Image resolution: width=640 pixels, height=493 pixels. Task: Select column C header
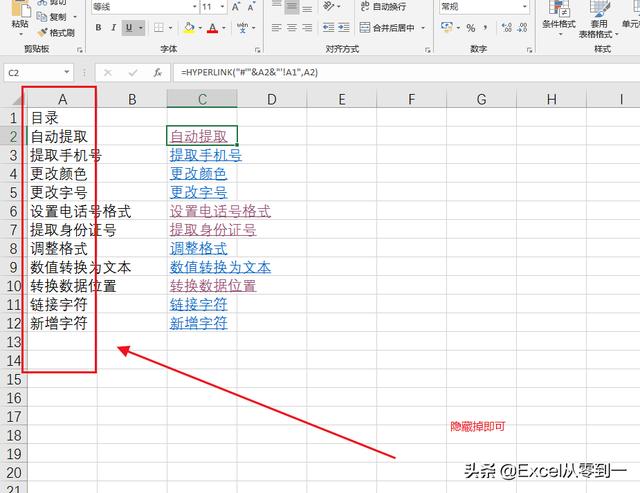coord(202,99)
